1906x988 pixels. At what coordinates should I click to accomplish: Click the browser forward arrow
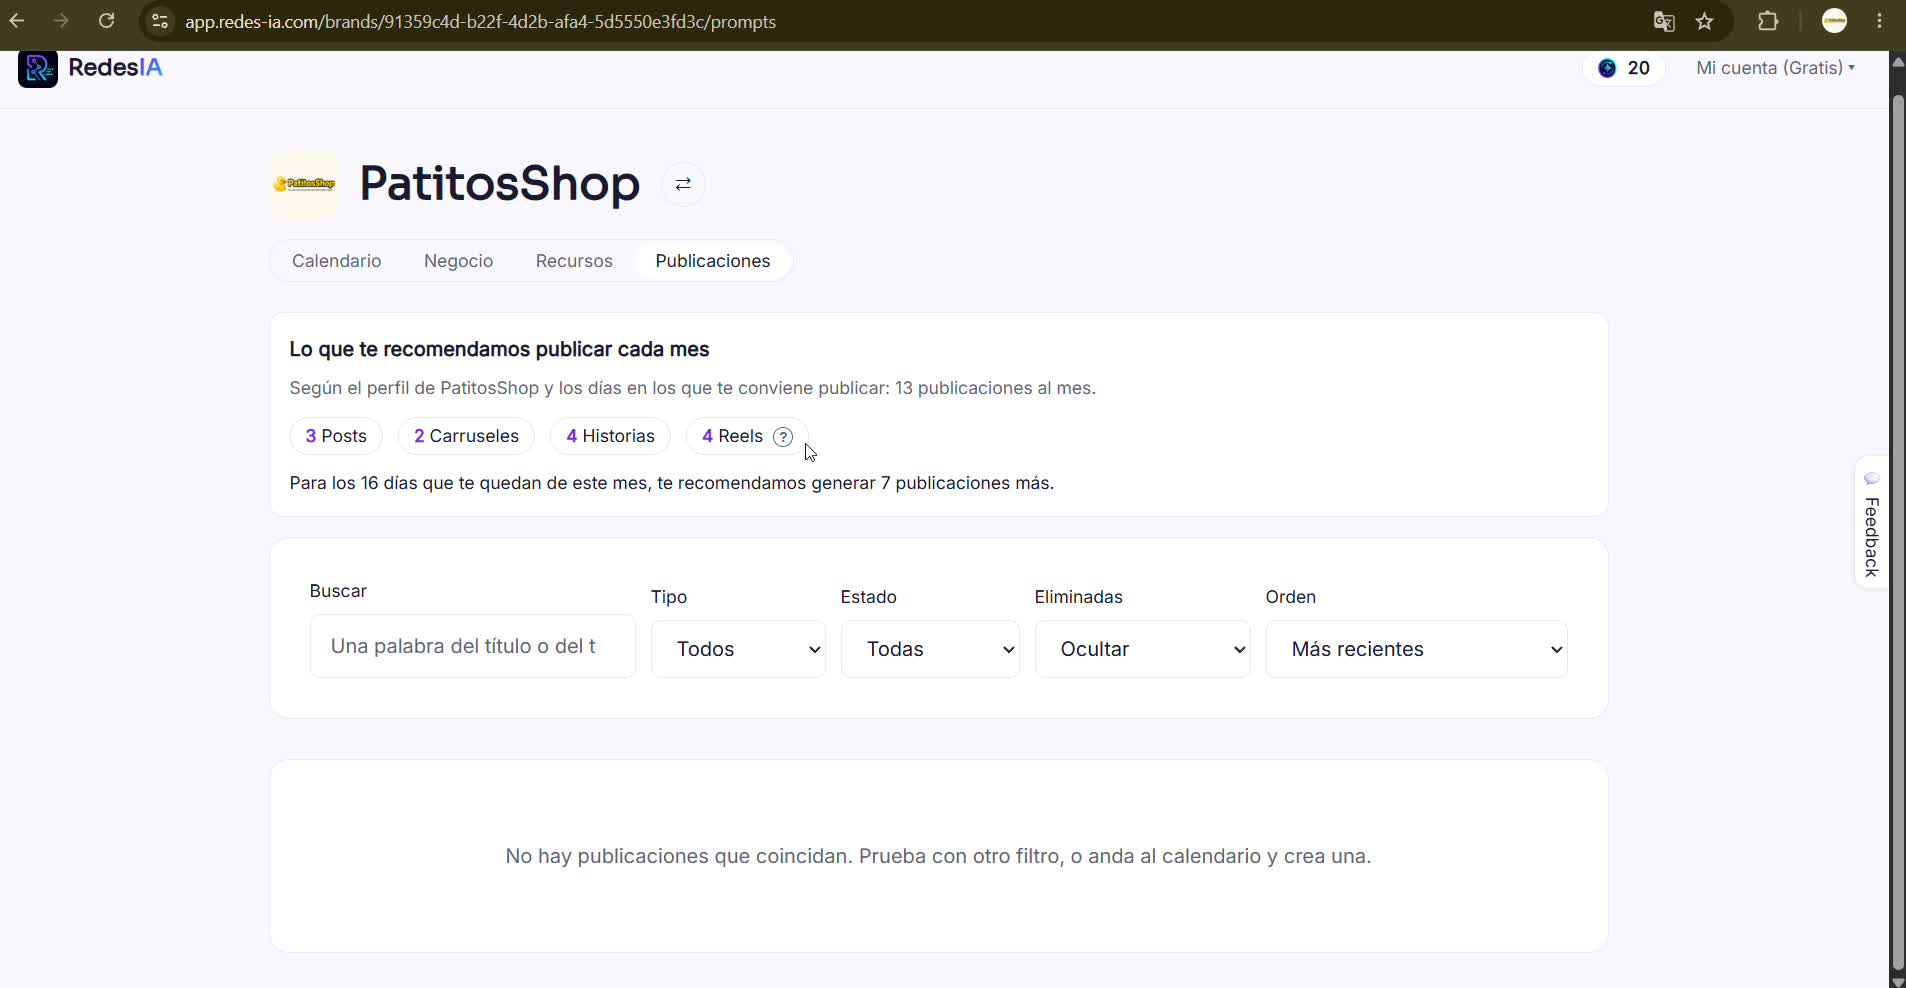(61, 21)
